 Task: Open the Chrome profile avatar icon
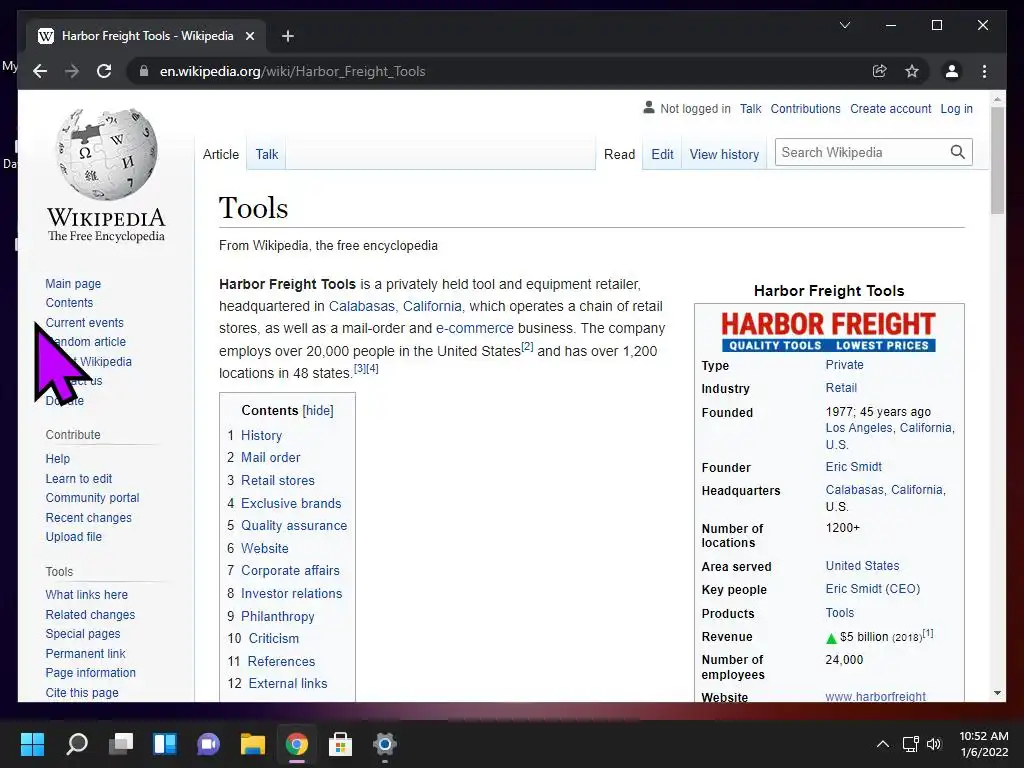click(x=952, y=71)
